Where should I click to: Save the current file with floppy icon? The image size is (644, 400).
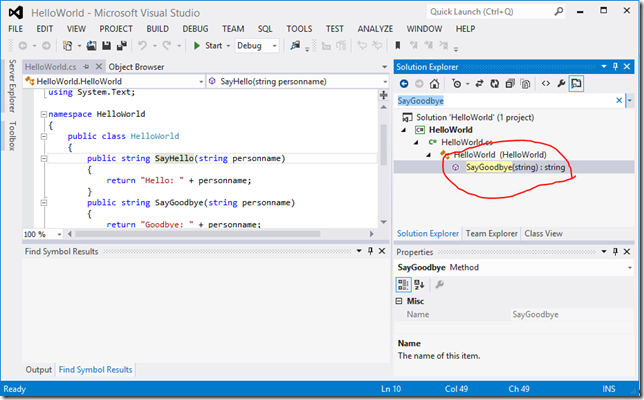pyautogui.click(x=106, y=46)
